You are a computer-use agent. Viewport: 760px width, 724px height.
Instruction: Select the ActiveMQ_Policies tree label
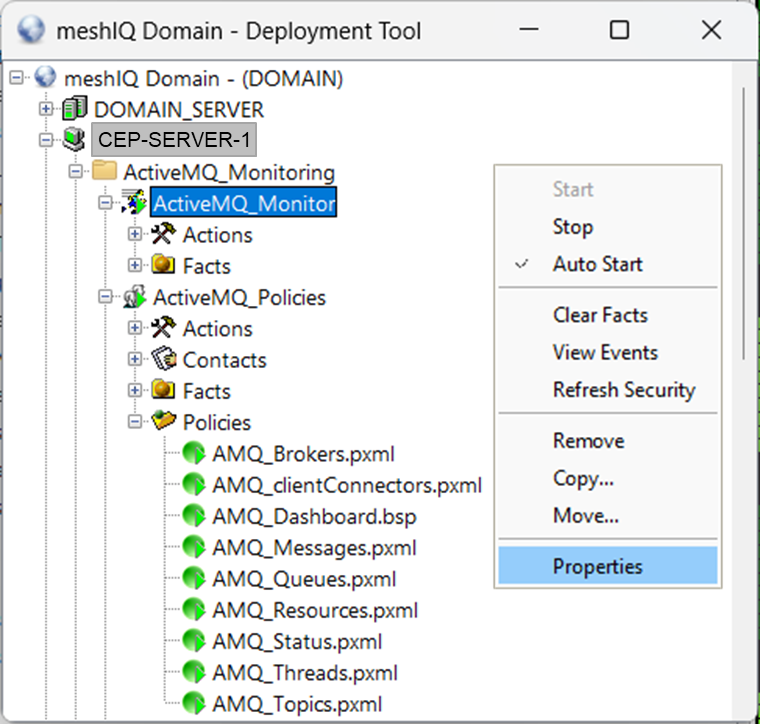tap(239, 297)
